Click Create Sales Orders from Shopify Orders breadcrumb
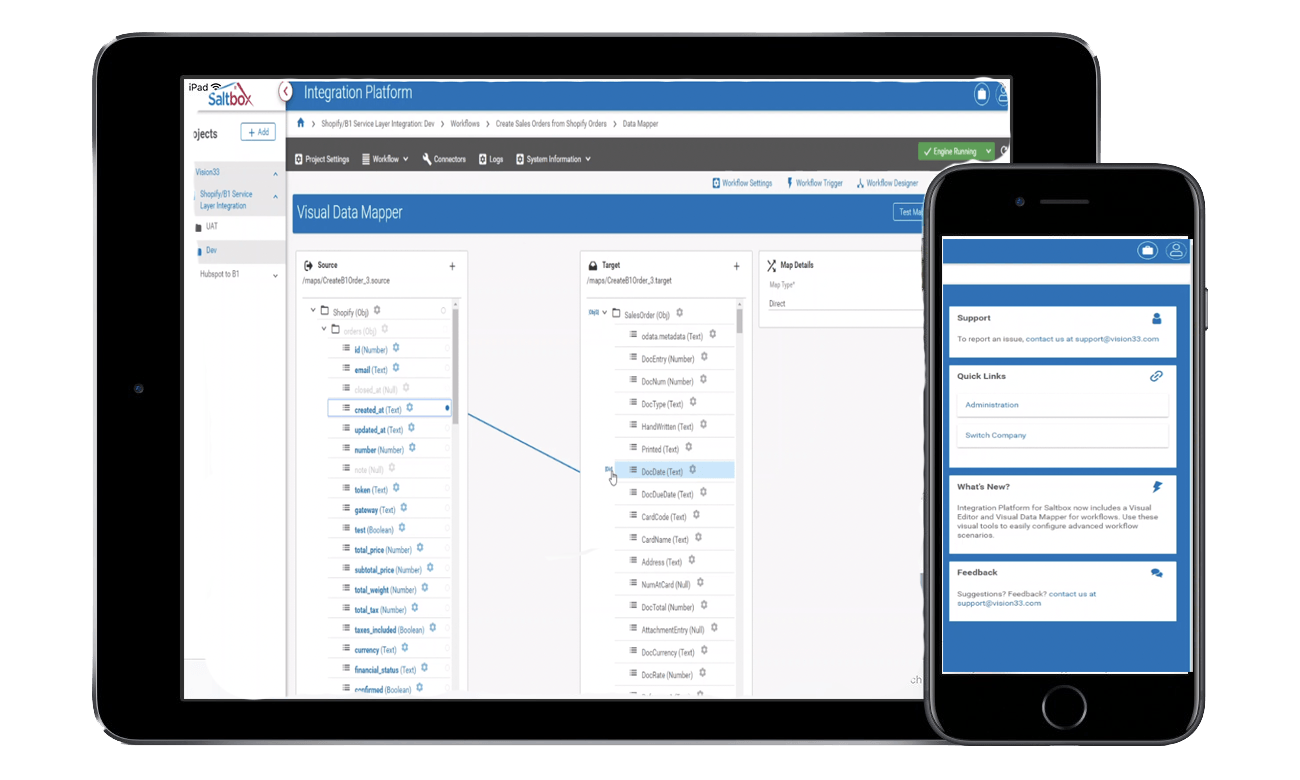The width and height of the screenshot is (1300, 780). tap(551, 124)
